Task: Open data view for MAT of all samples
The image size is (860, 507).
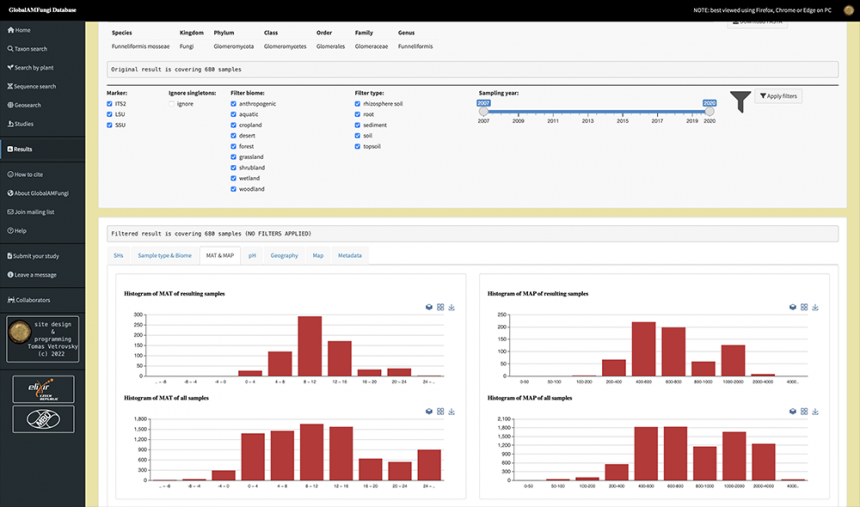Action: click(429, 412)
